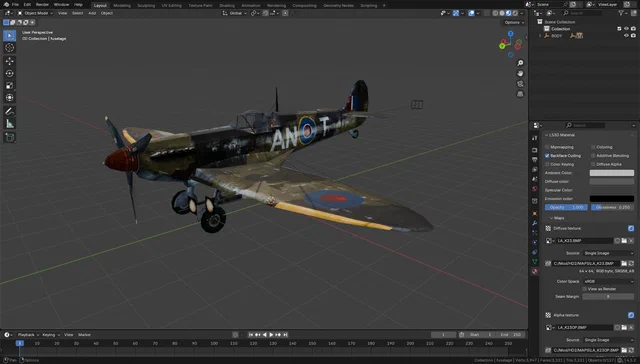Open the Object Data green triangle tab

[x=535, y=262]
